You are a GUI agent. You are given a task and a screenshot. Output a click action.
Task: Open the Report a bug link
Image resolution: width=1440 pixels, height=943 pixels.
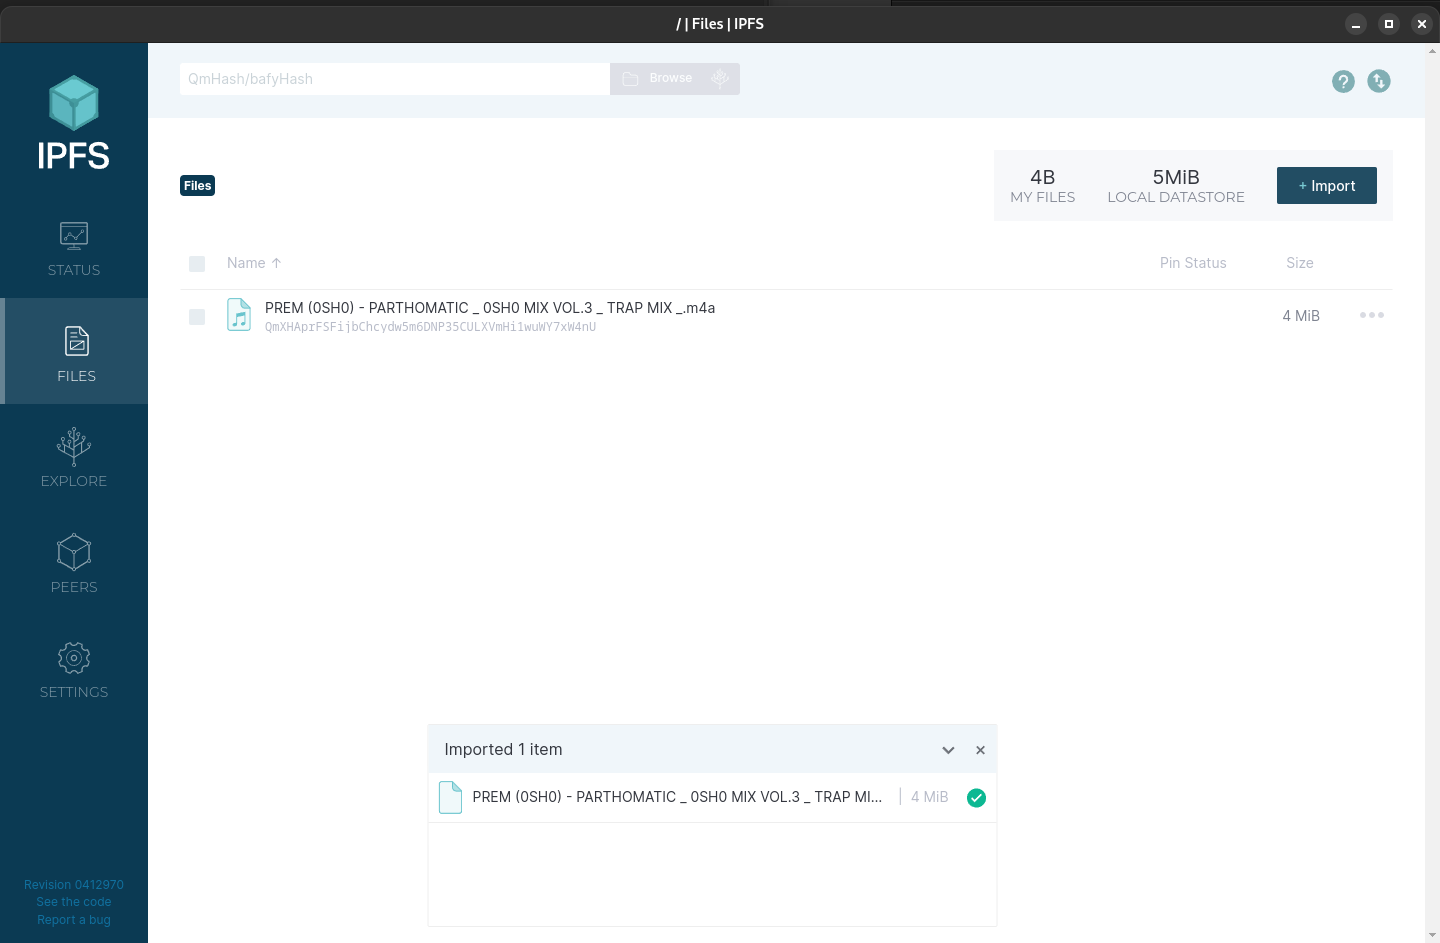coord(74,920)
